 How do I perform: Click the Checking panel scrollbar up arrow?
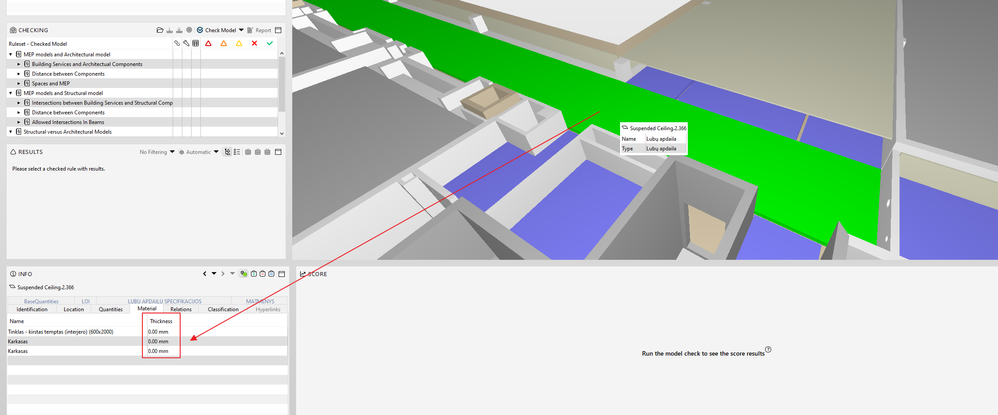pos(281,53)
